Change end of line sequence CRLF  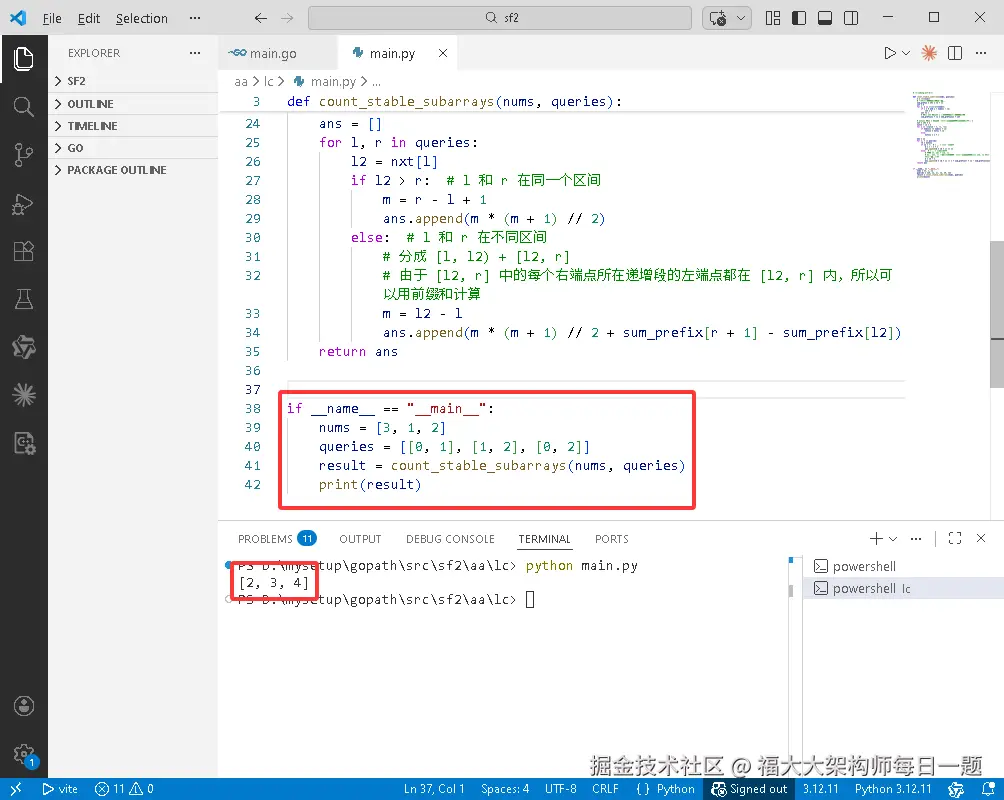605,789
